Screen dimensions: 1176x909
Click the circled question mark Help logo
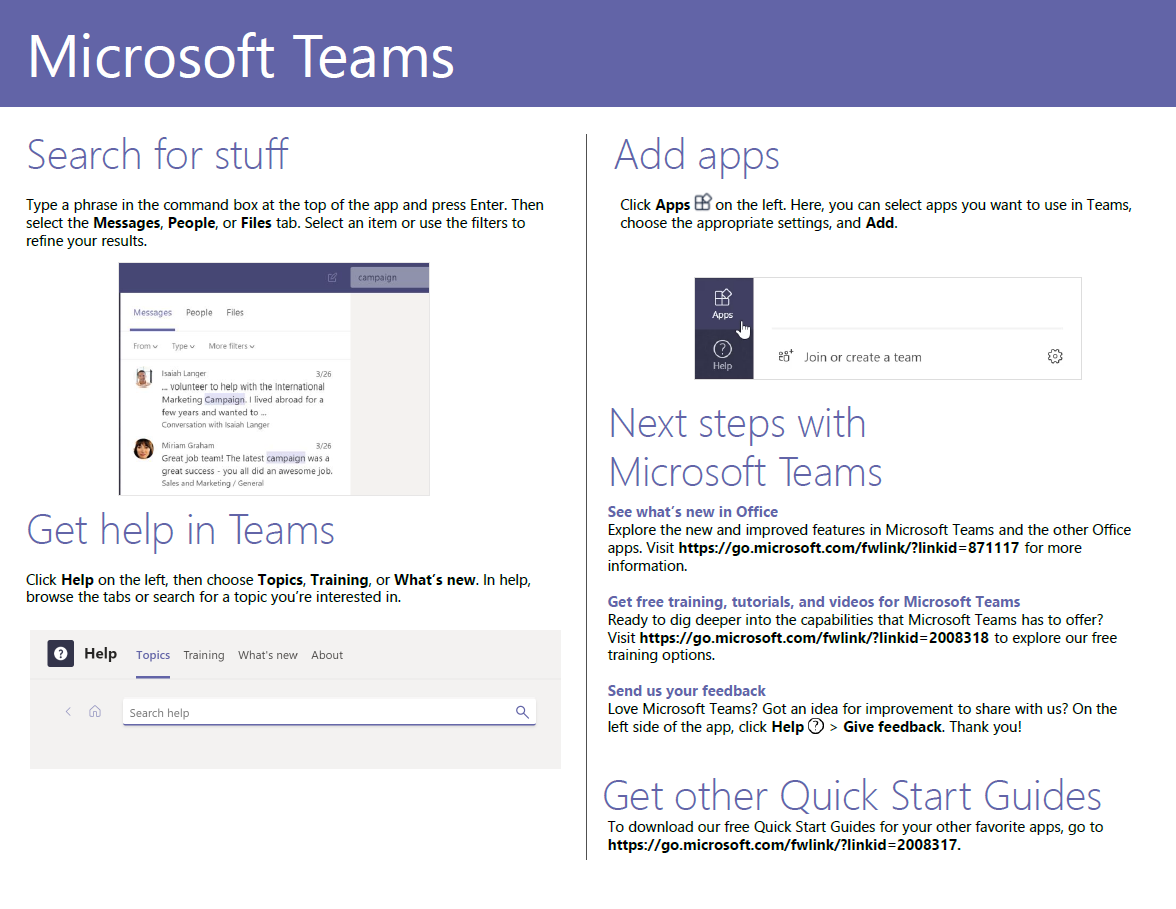click(x=60, y=653)
